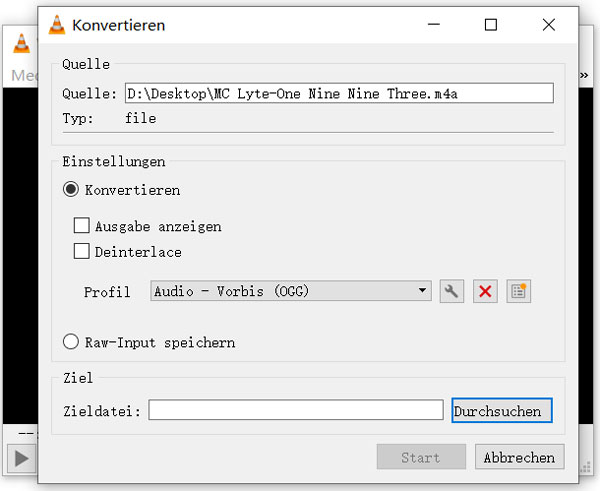Expand the Profil dropdown showing Audio - Vorbis (OGG)
Image resolution: width=600 pixels, height=491 pixels.
coord(290,291)
